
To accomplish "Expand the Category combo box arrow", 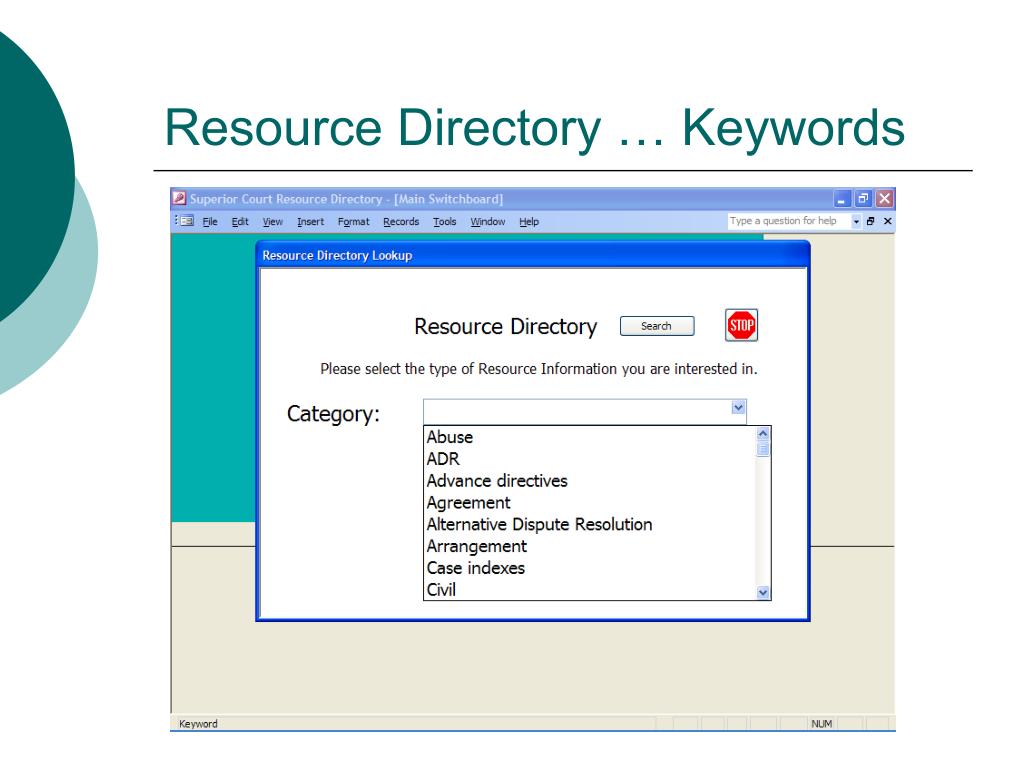I will click(738, 408).
